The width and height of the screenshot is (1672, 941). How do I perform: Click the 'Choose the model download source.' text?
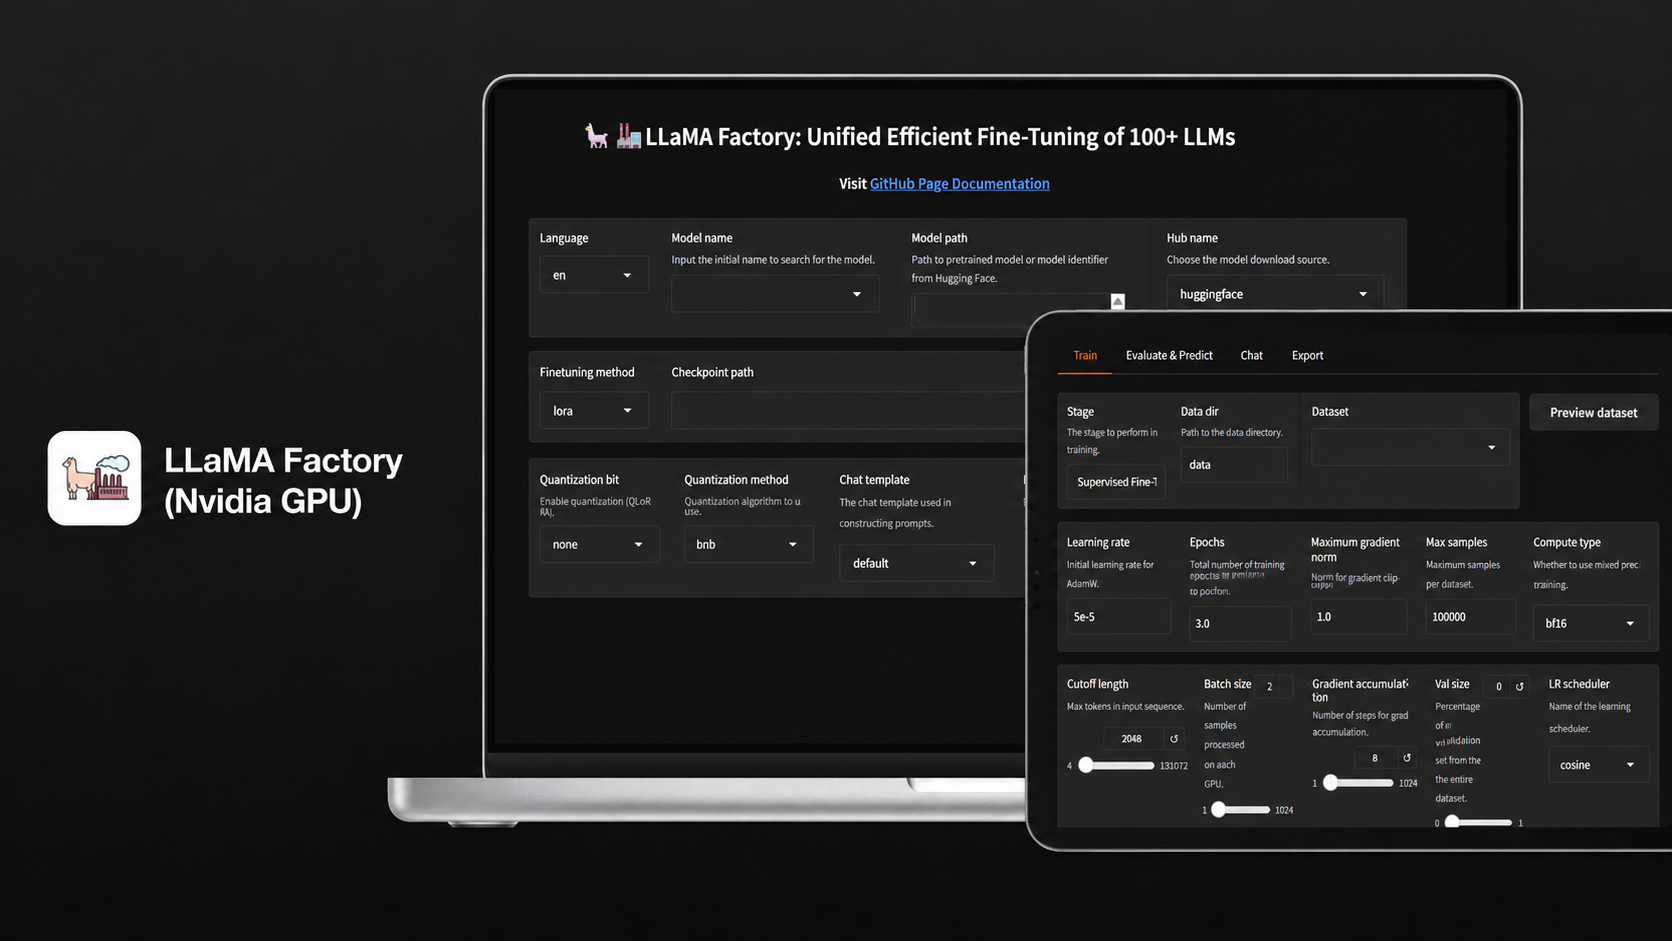1248,260
